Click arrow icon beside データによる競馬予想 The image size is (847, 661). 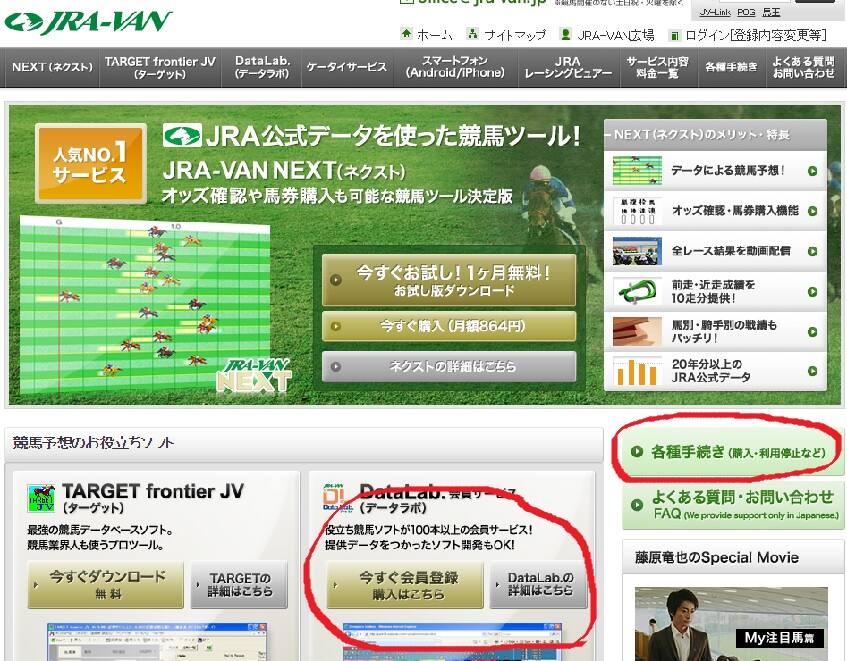click(812, 171)
